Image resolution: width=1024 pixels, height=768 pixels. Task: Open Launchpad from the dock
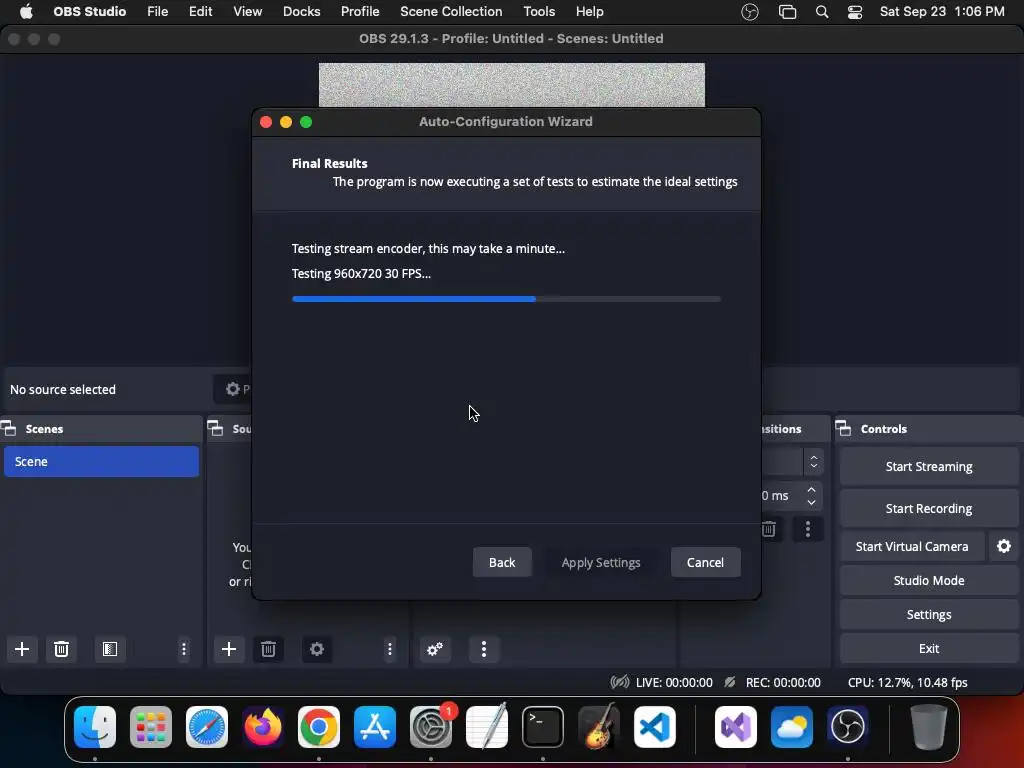151,726
